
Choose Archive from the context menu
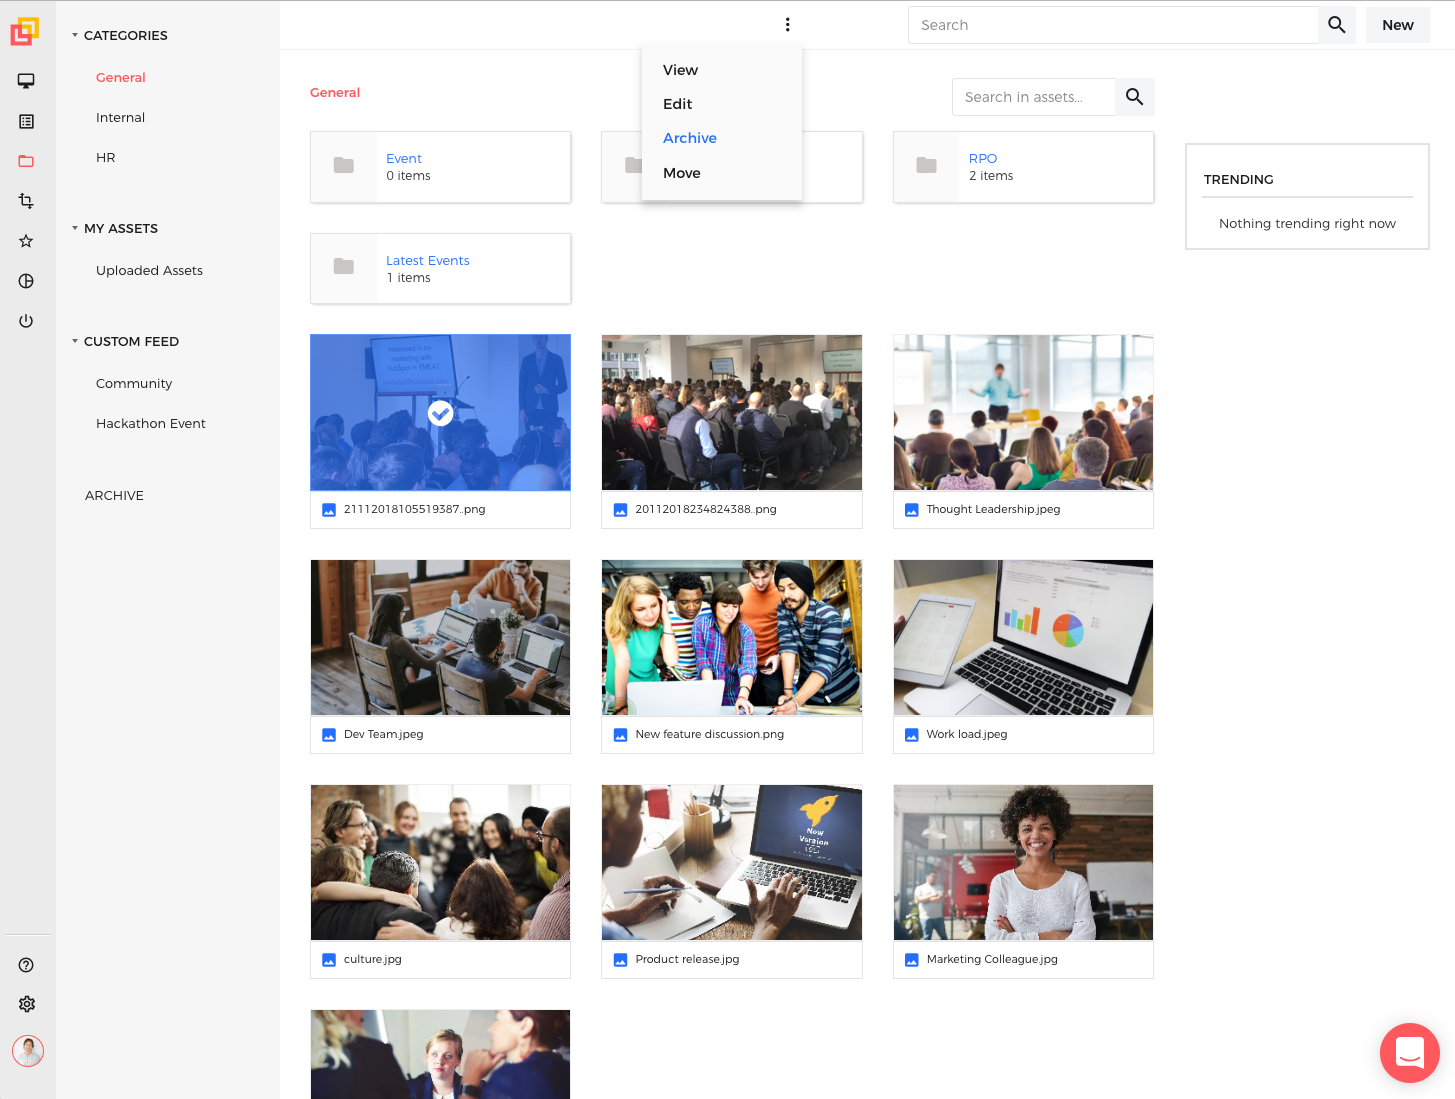click(689, 138)
